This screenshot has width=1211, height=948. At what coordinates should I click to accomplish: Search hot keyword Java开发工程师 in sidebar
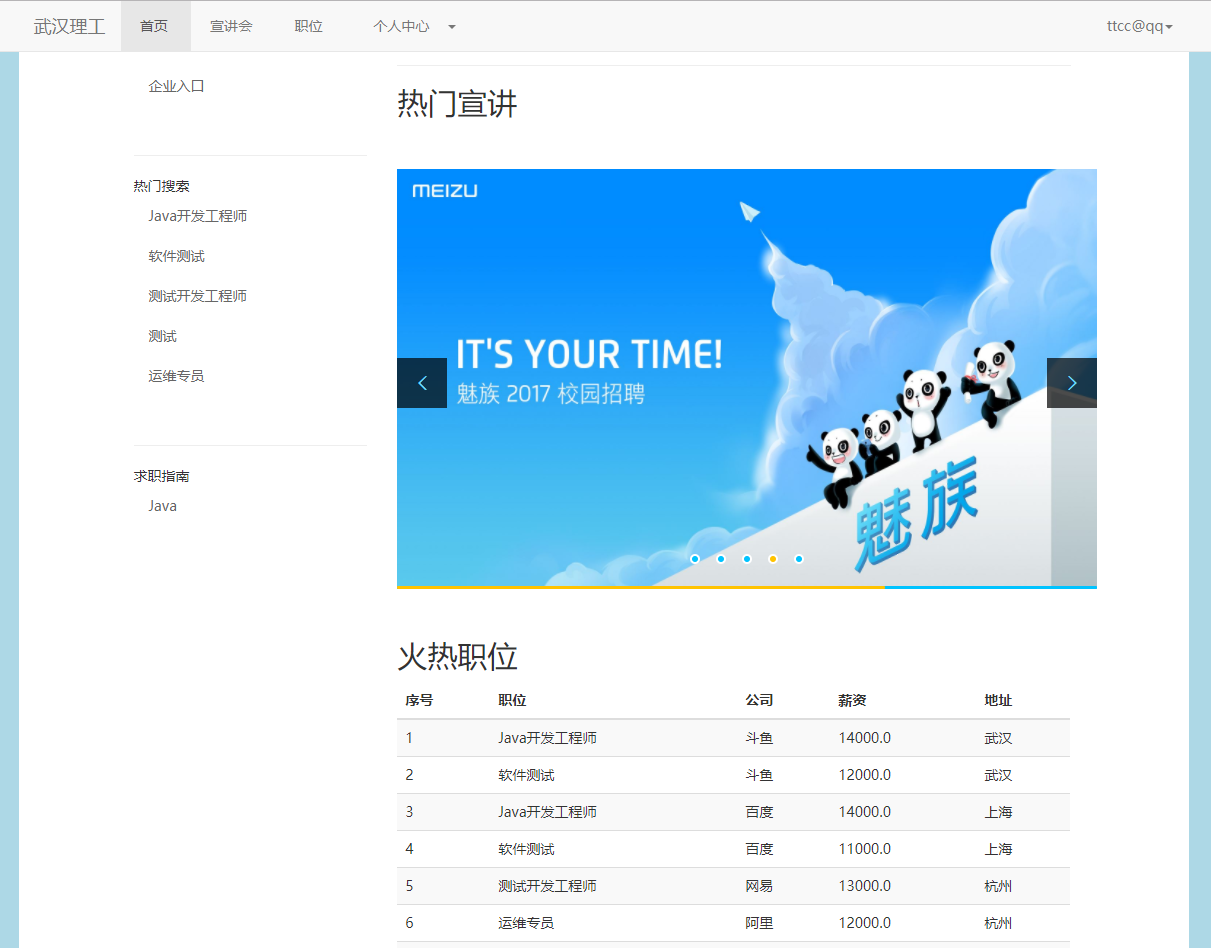point(198,216)
